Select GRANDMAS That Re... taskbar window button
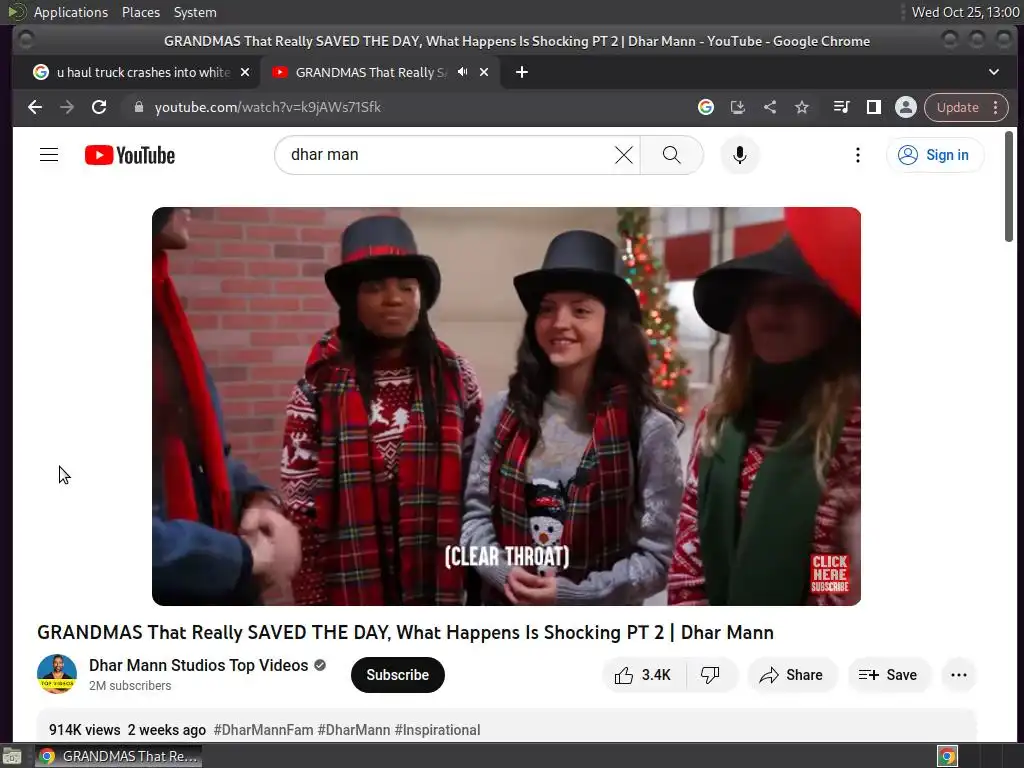This screenshot has height=768, width=1024. pos(118,756)
